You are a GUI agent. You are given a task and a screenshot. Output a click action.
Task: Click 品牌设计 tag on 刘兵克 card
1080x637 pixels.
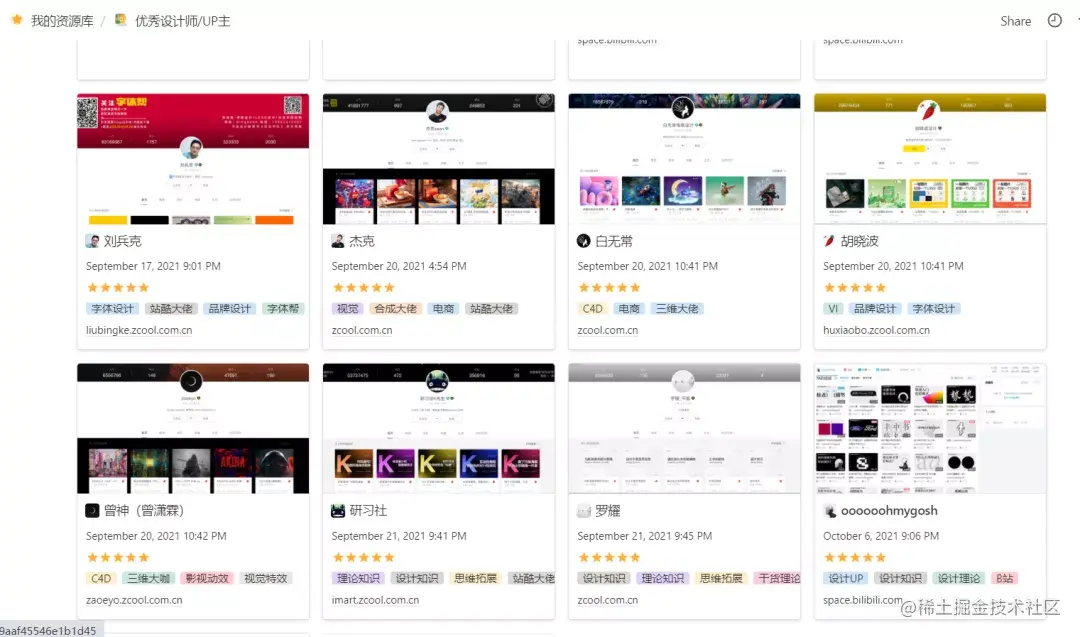click(x=229, y=309)
